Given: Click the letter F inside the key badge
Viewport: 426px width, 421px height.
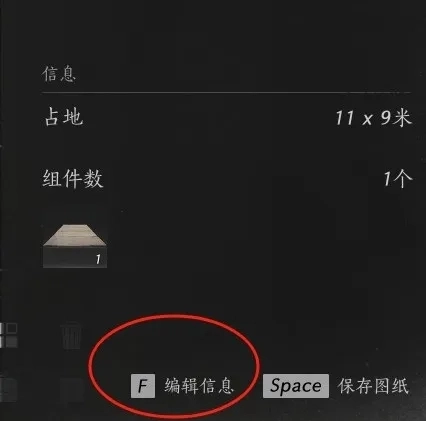Looking at the screenshot, I should tap(143, 386).
